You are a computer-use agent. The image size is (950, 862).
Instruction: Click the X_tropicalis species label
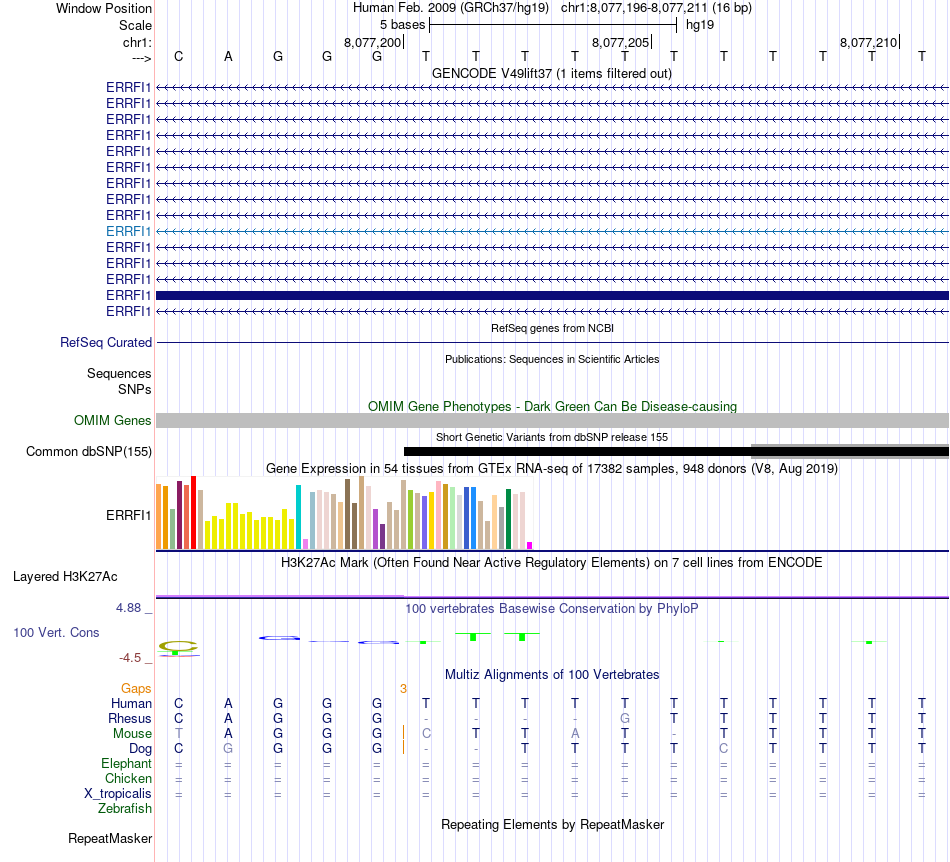118,794
